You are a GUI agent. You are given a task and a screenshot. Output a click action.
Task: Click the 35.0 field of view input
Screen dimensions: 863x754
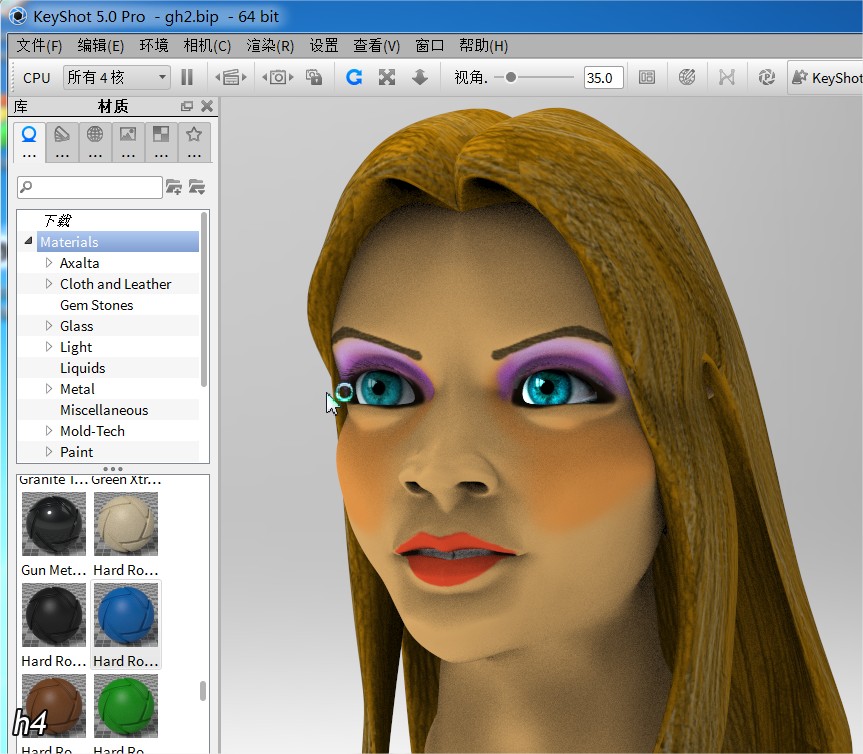pos(603,78)
